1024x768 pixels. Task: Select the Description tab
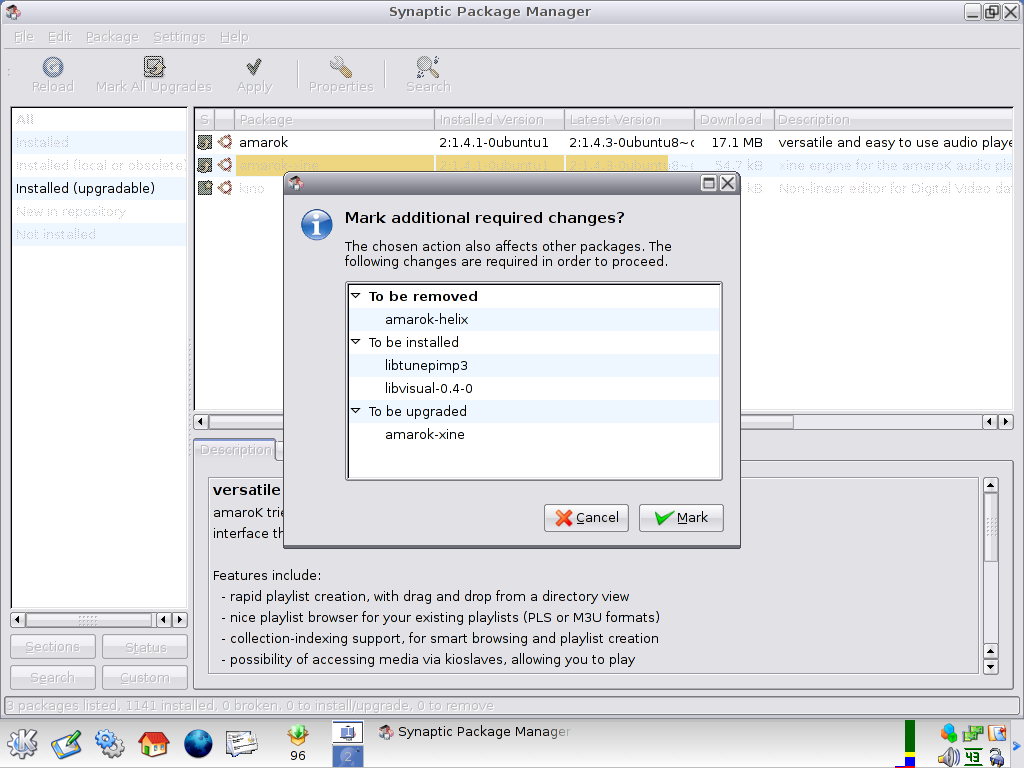click(235, 449)
